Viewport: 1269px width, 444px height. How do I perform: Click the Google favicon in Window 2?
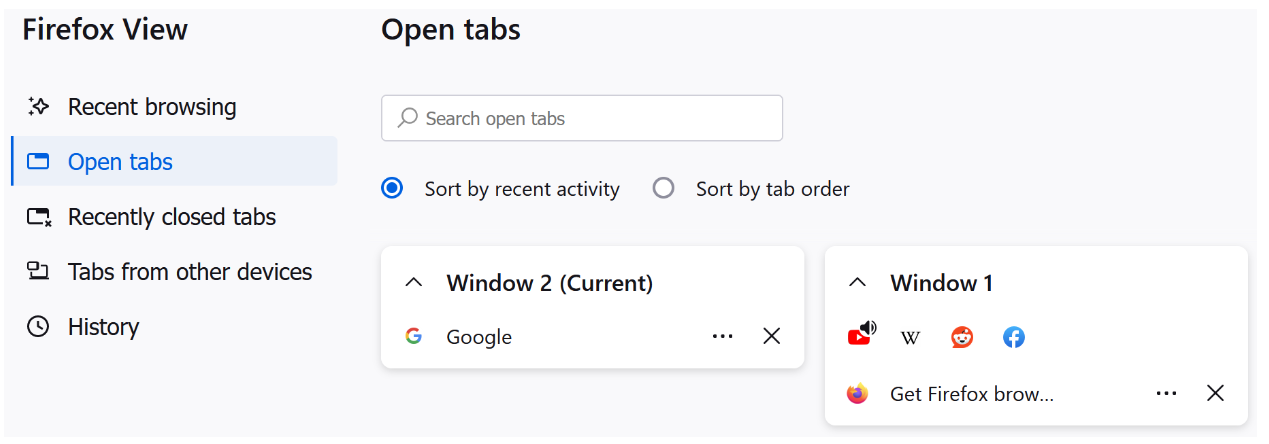[x=413, y=336]
